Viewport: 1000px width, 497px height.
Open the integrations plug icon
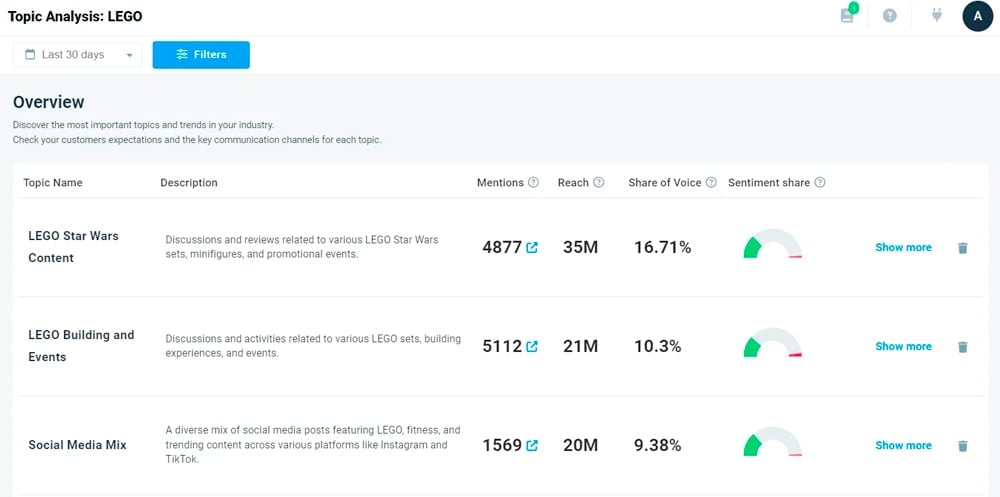pyautogui.click(x=936, y=15)
